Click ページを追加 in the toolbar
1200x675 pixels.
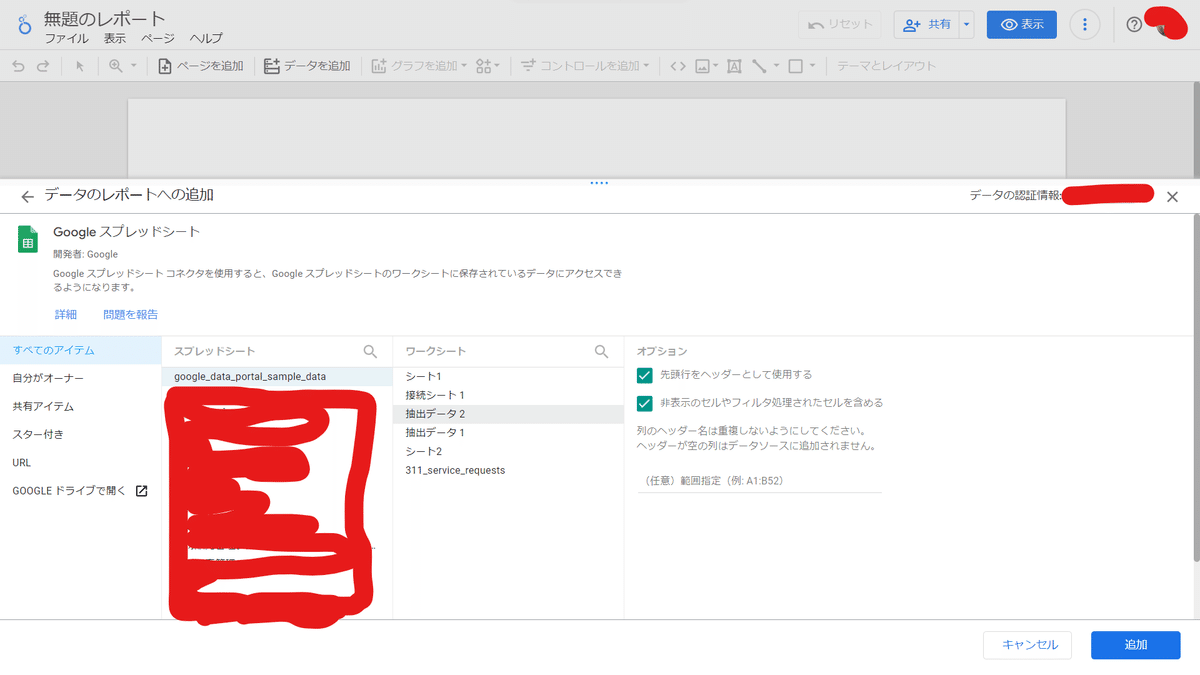[200, 66]
